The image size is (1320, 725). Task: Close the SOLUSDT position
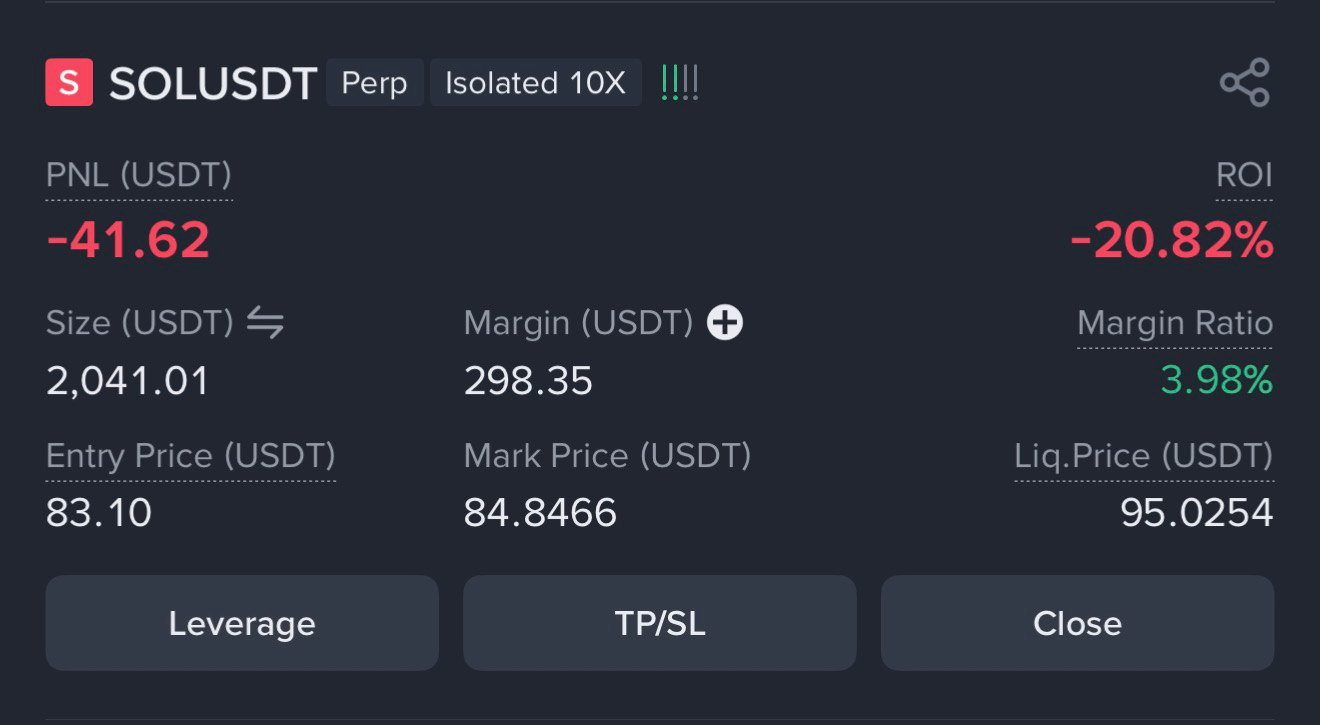pyautogui.click(x=1078, y=623)
